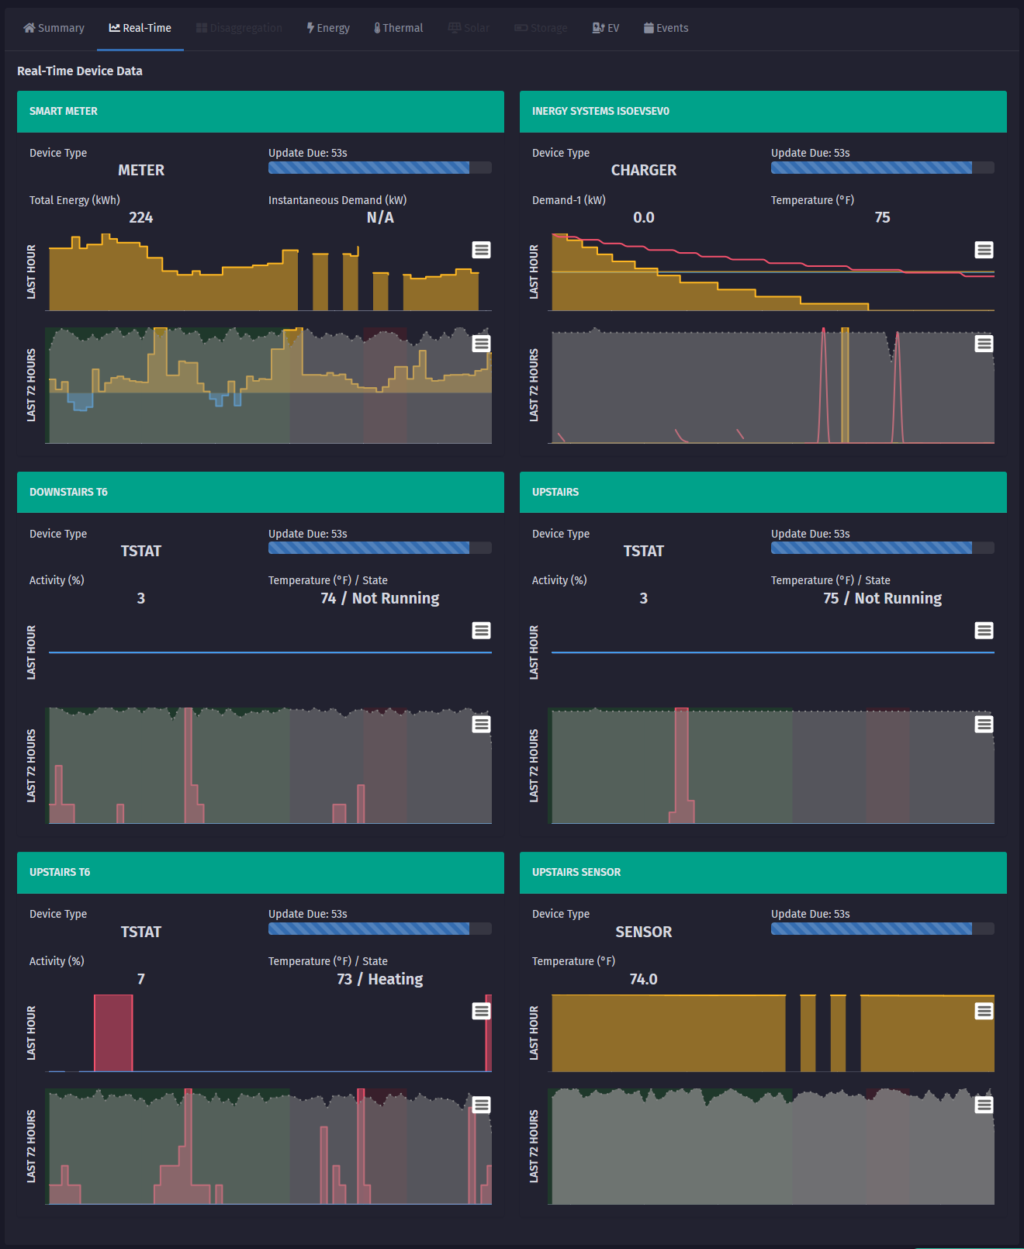Click Upstairs Sensor update due progress bar

point(883,929)
